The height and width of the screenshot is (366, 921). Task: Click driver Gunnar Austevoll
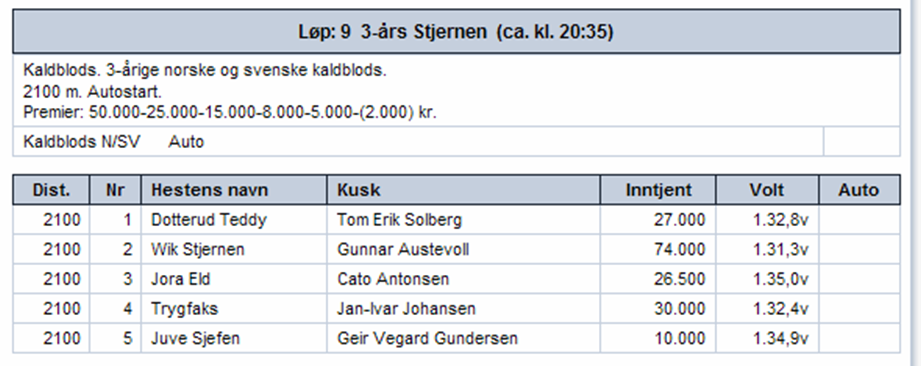[x=403, y=250]
